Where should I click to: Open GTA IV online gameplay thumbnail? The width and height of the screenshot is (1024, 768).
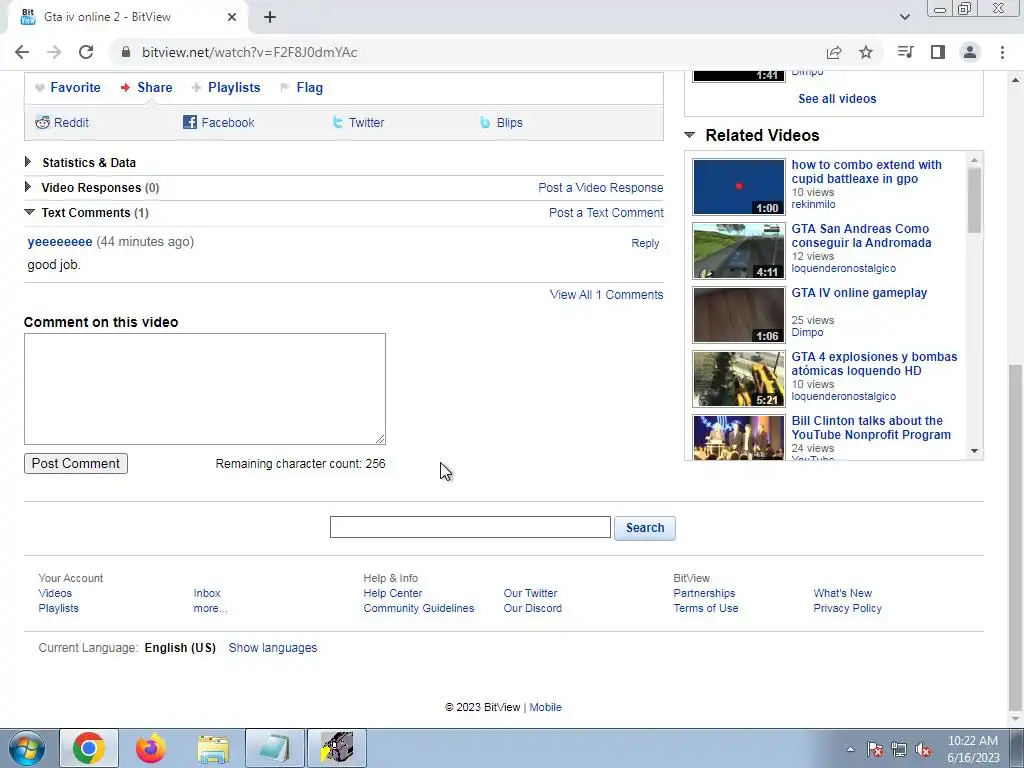pos(739,315)
